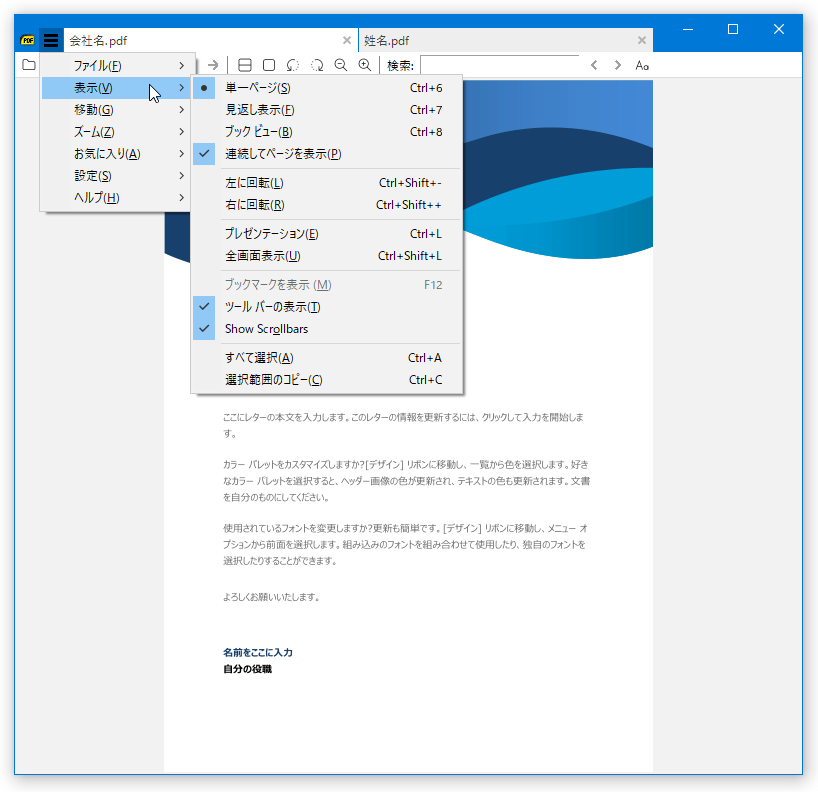The image size is (818, 792).
Task: Click the find previous arrow icon
Action: (x=594, y=65)
